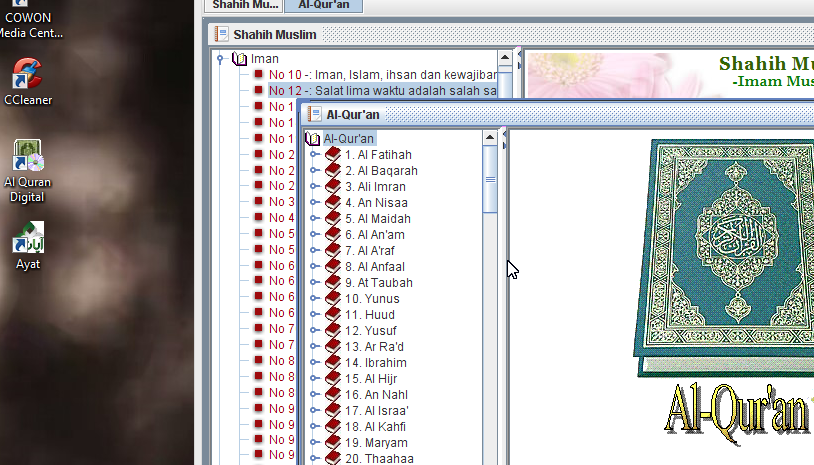Select 12. Yusuf surah
The image size is (814, 465).
click(x=371, y=331)
